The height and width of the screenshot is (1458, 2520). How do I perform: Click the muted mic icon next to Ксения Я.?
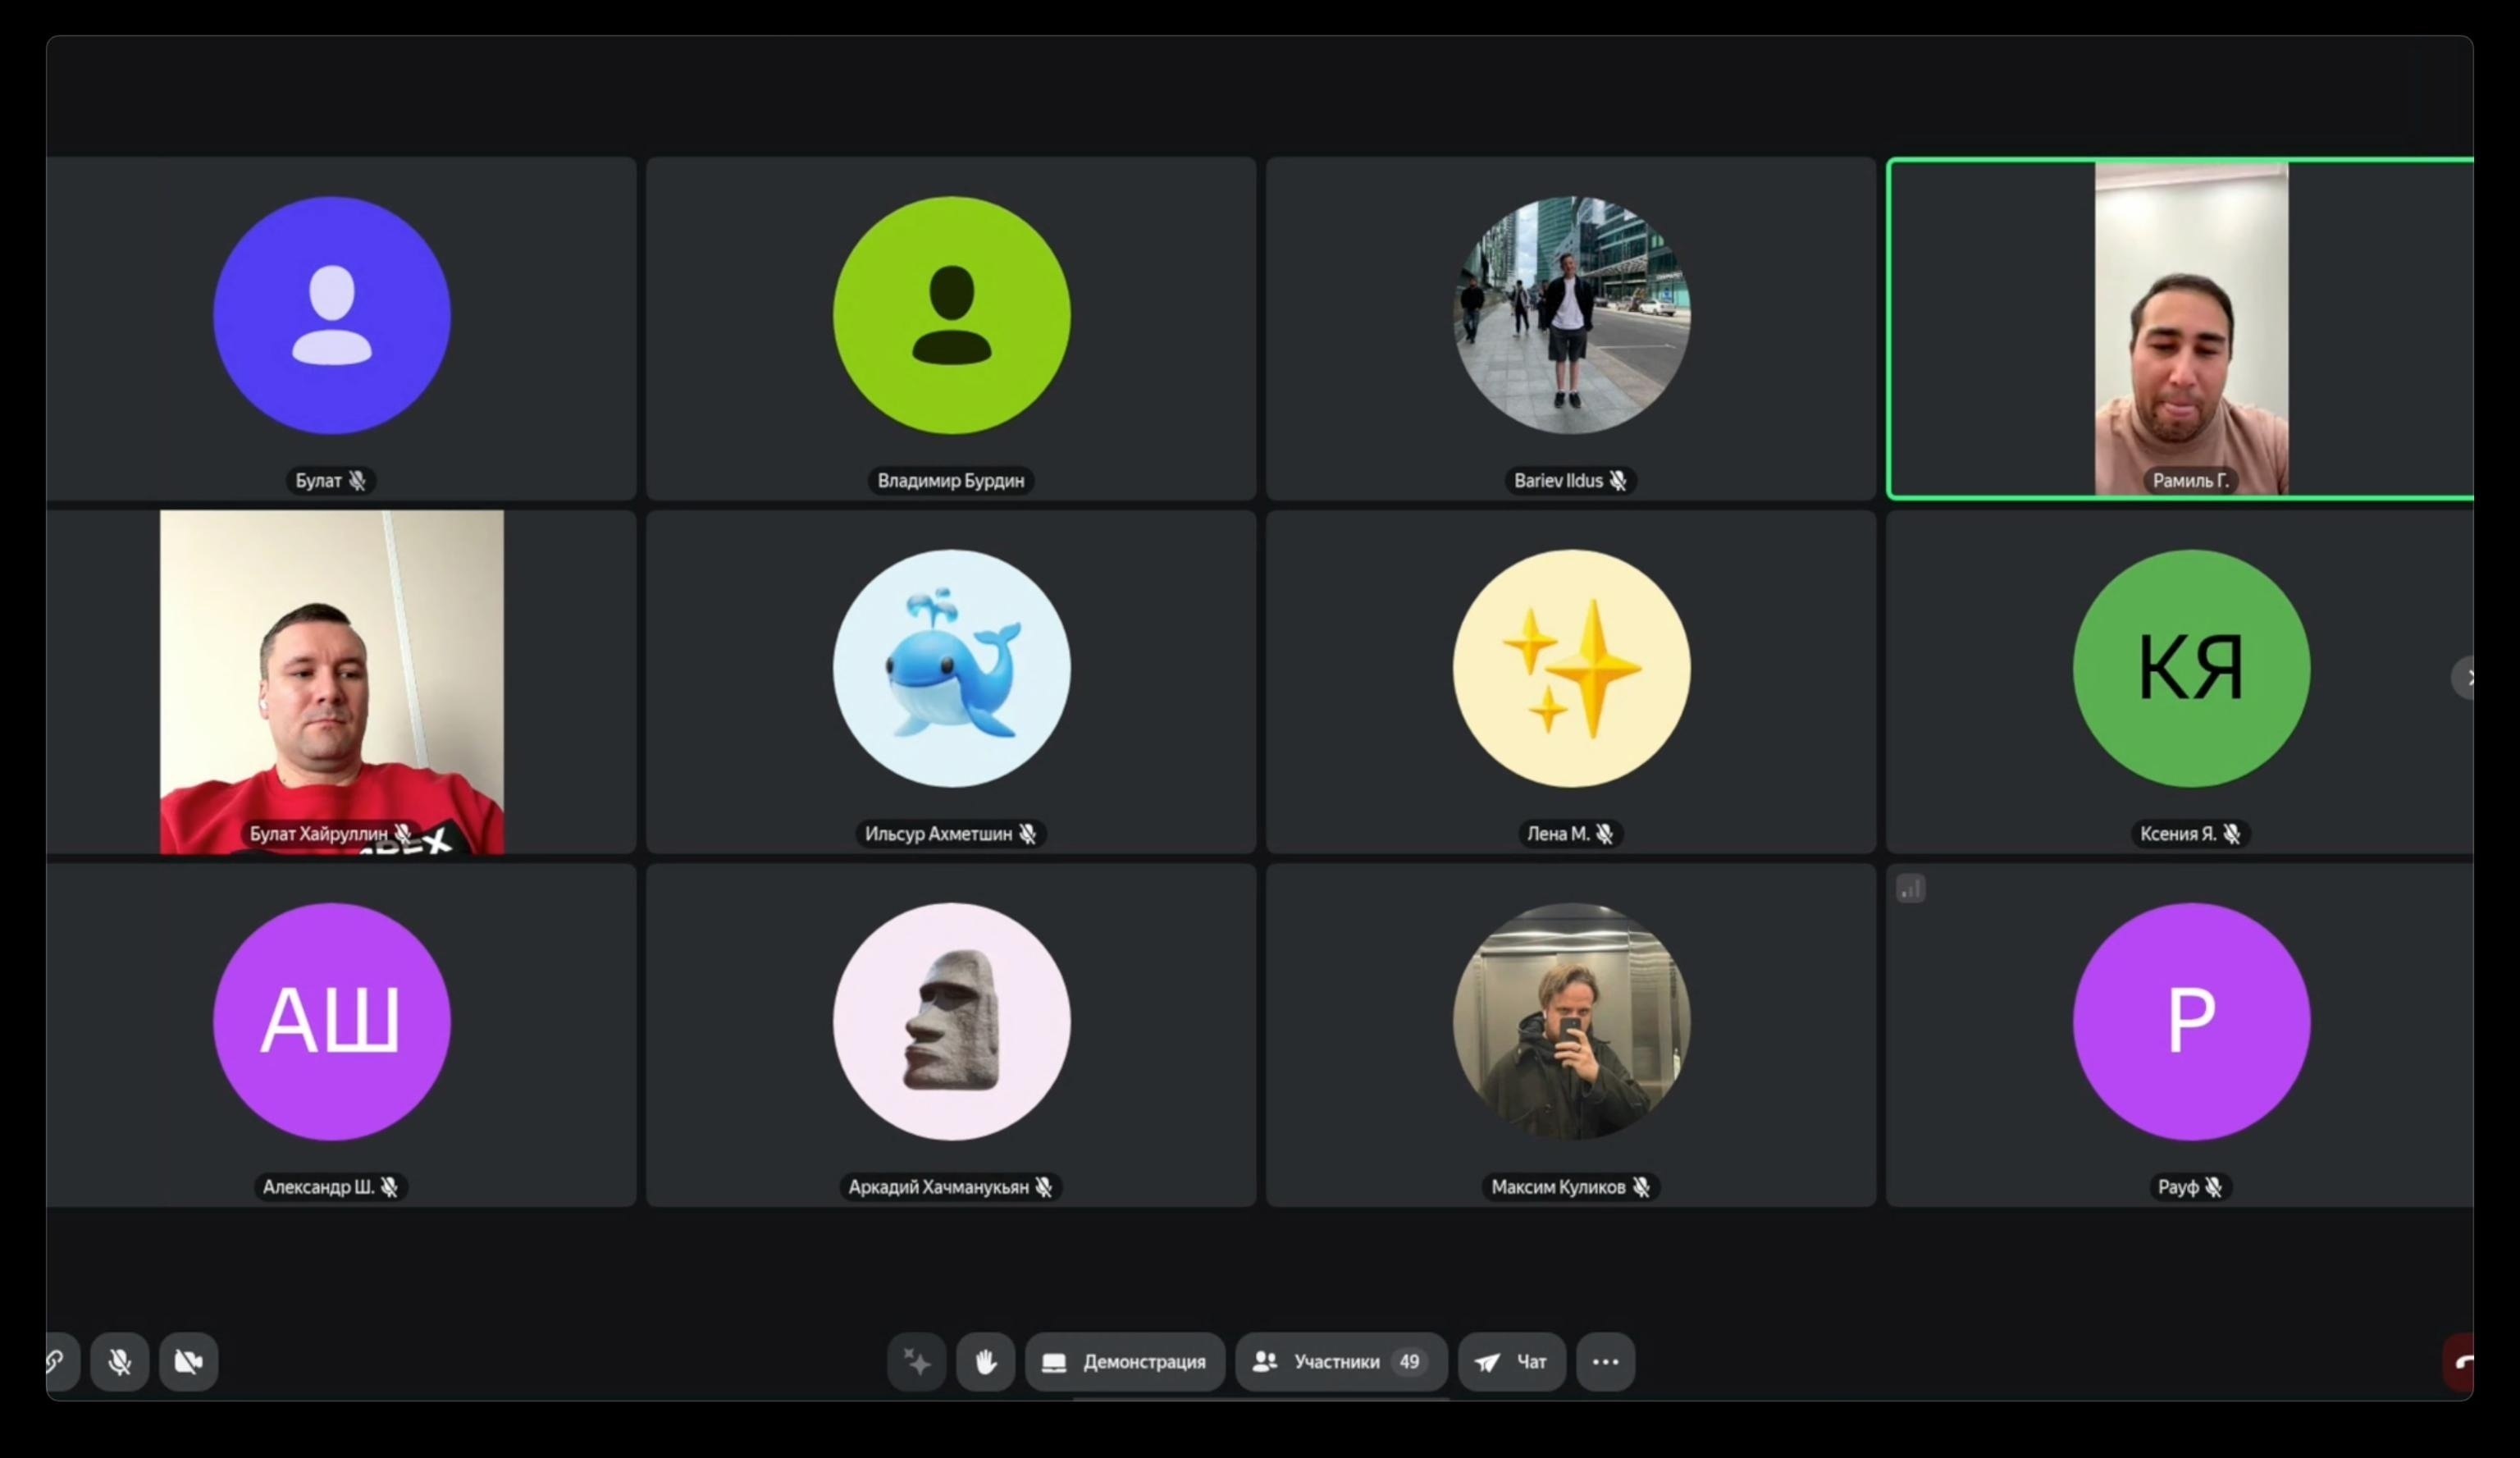coord(2232,834)
